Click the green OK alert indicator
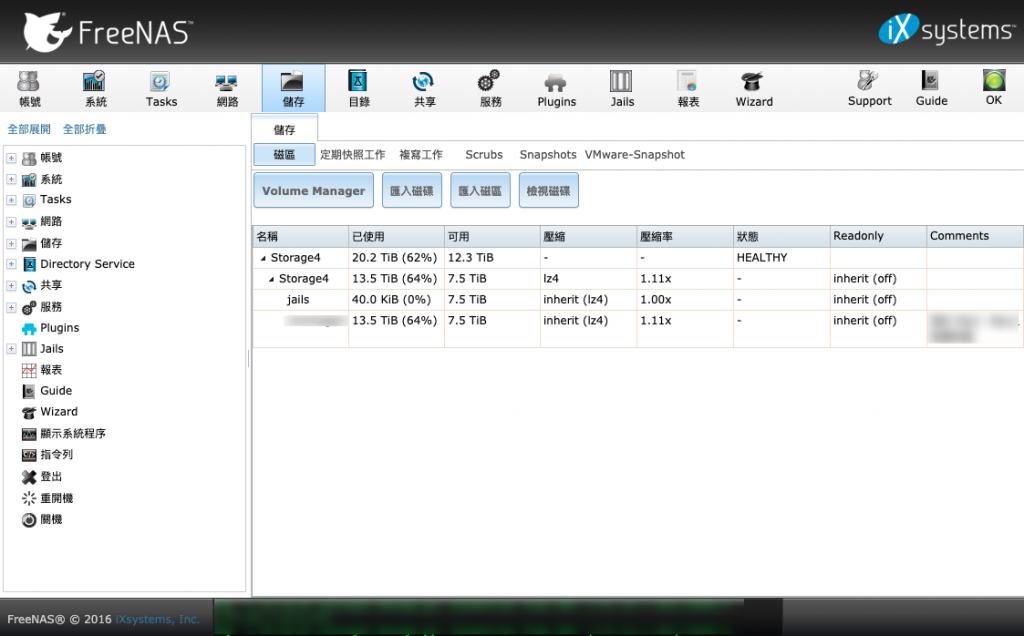This screenshot has width=1024, height=636. click(x=993, y=88)
